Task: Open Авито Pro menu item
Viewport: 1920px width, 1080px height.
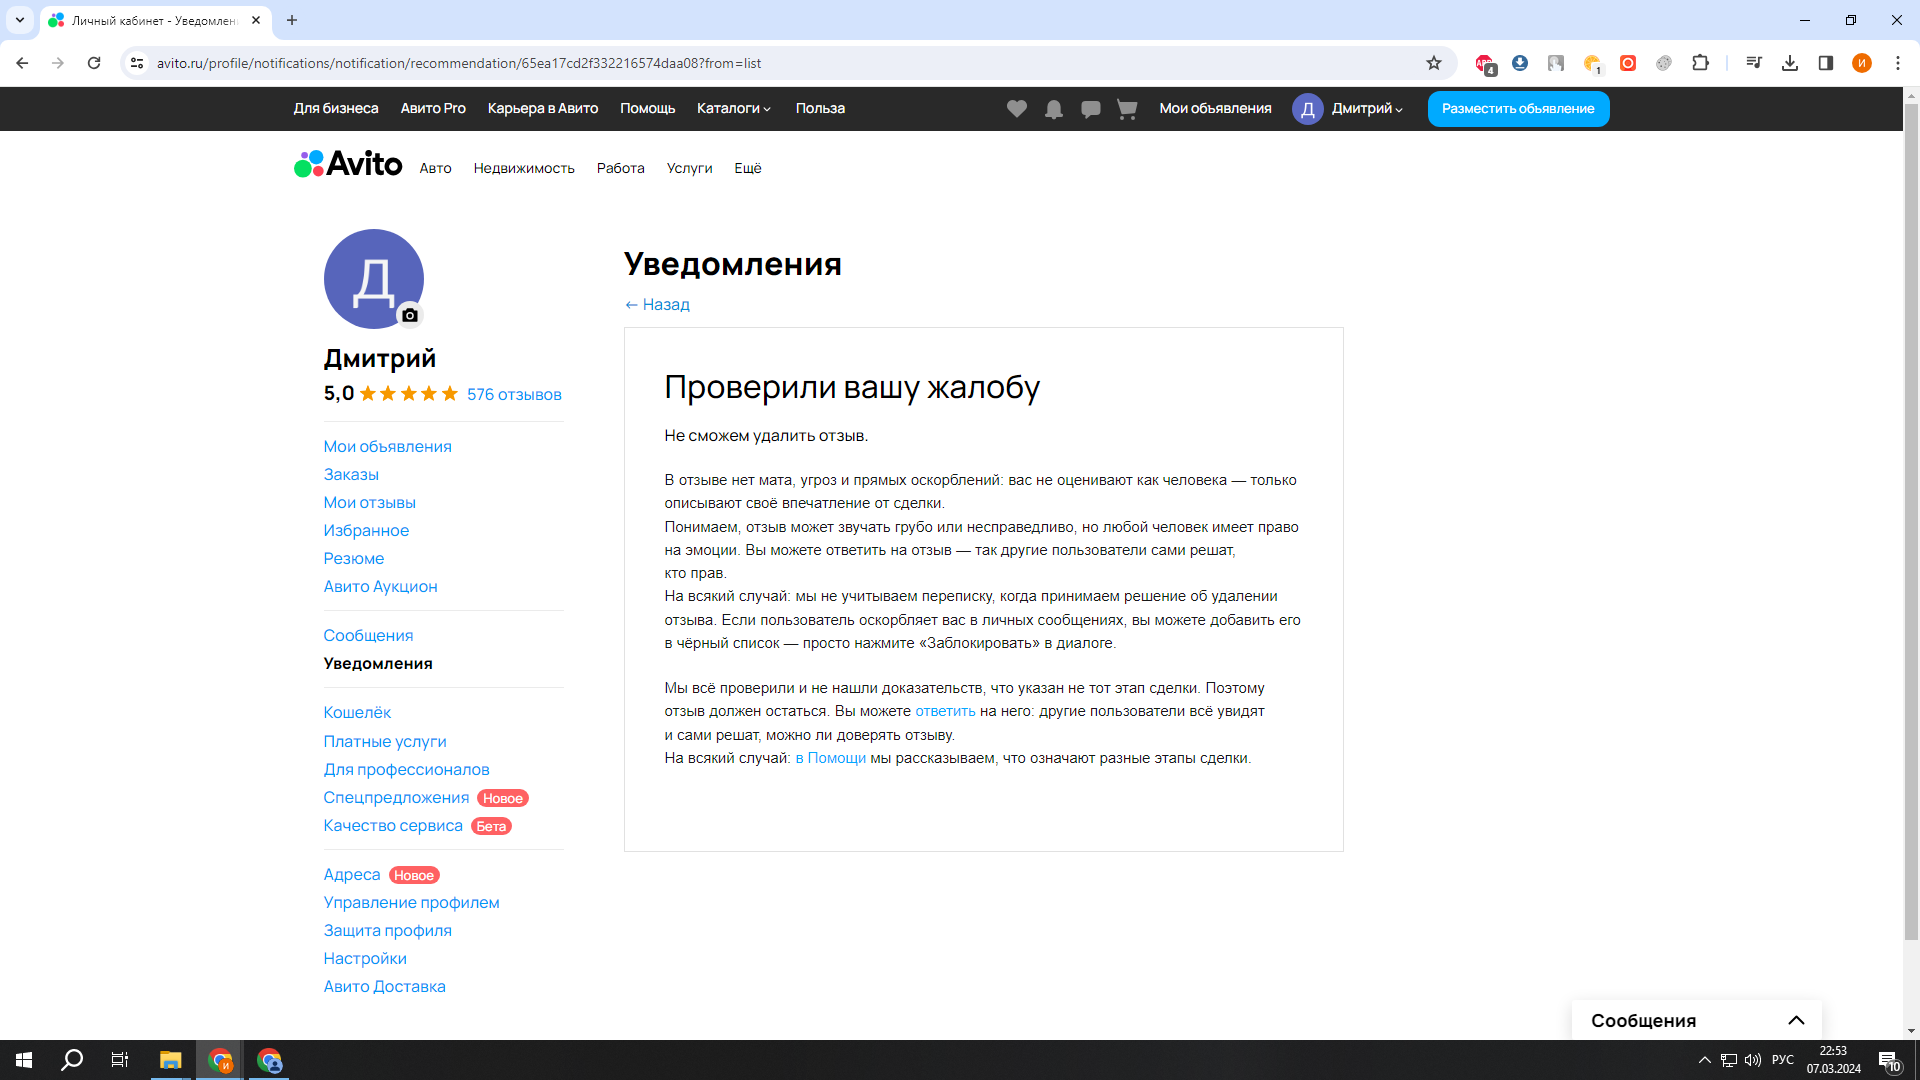Action: (433, 109)
